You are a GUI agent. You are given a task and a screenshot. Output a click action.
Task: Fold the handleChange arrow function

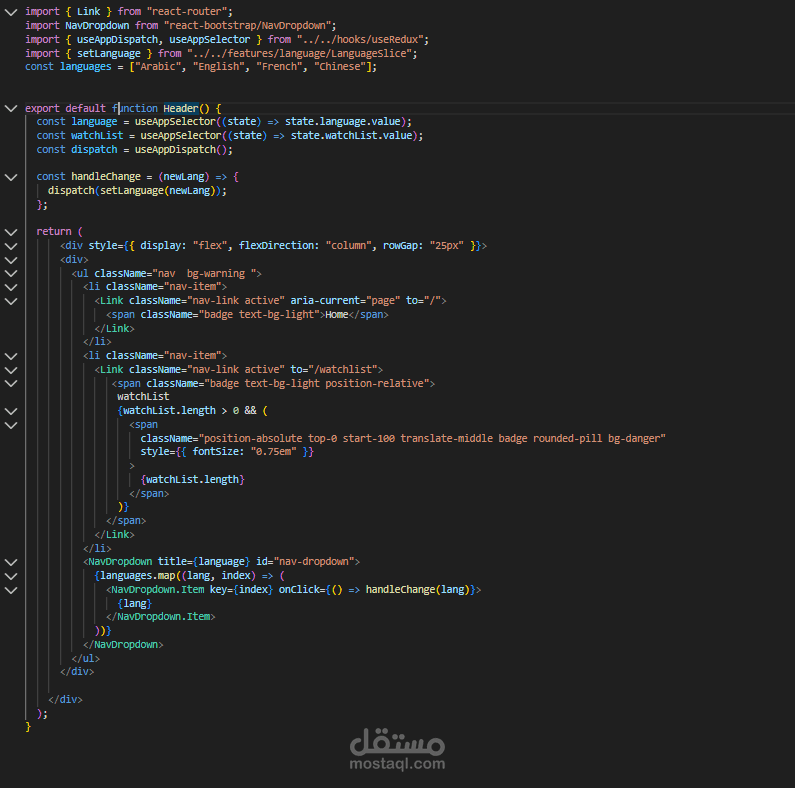11,177
